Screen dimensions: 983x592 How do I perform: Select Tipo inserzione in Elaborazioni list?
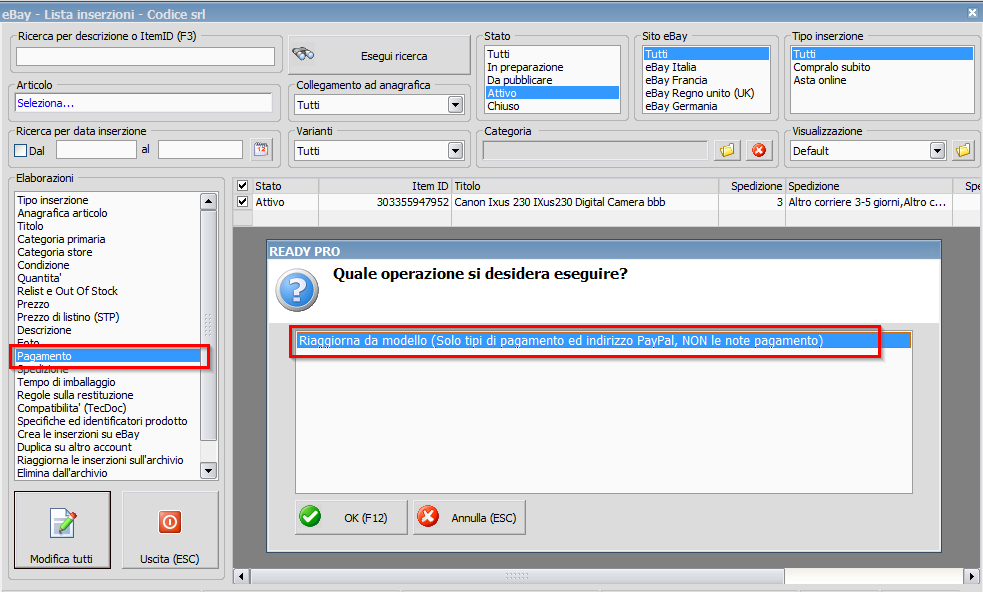click(x=107, y=200)
